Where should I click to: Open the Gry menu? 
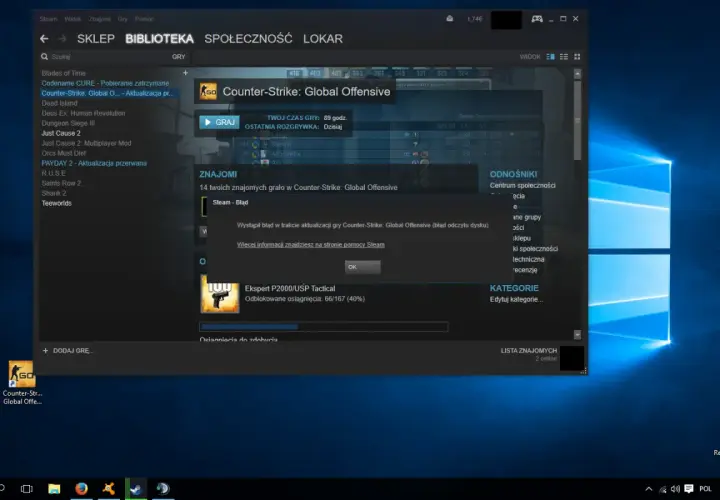pos(123,19)
